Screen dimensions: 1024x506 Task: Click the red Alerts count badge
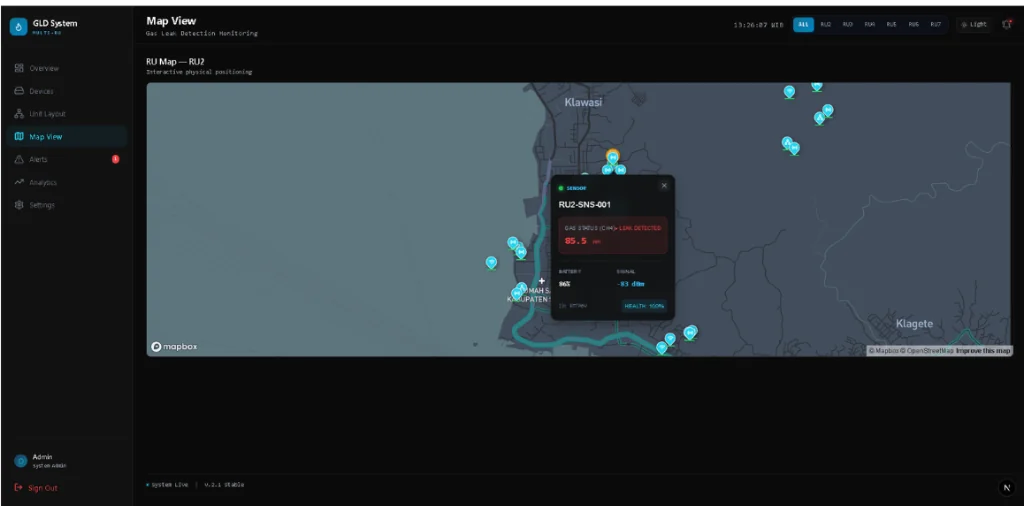[x=116, y=159]
